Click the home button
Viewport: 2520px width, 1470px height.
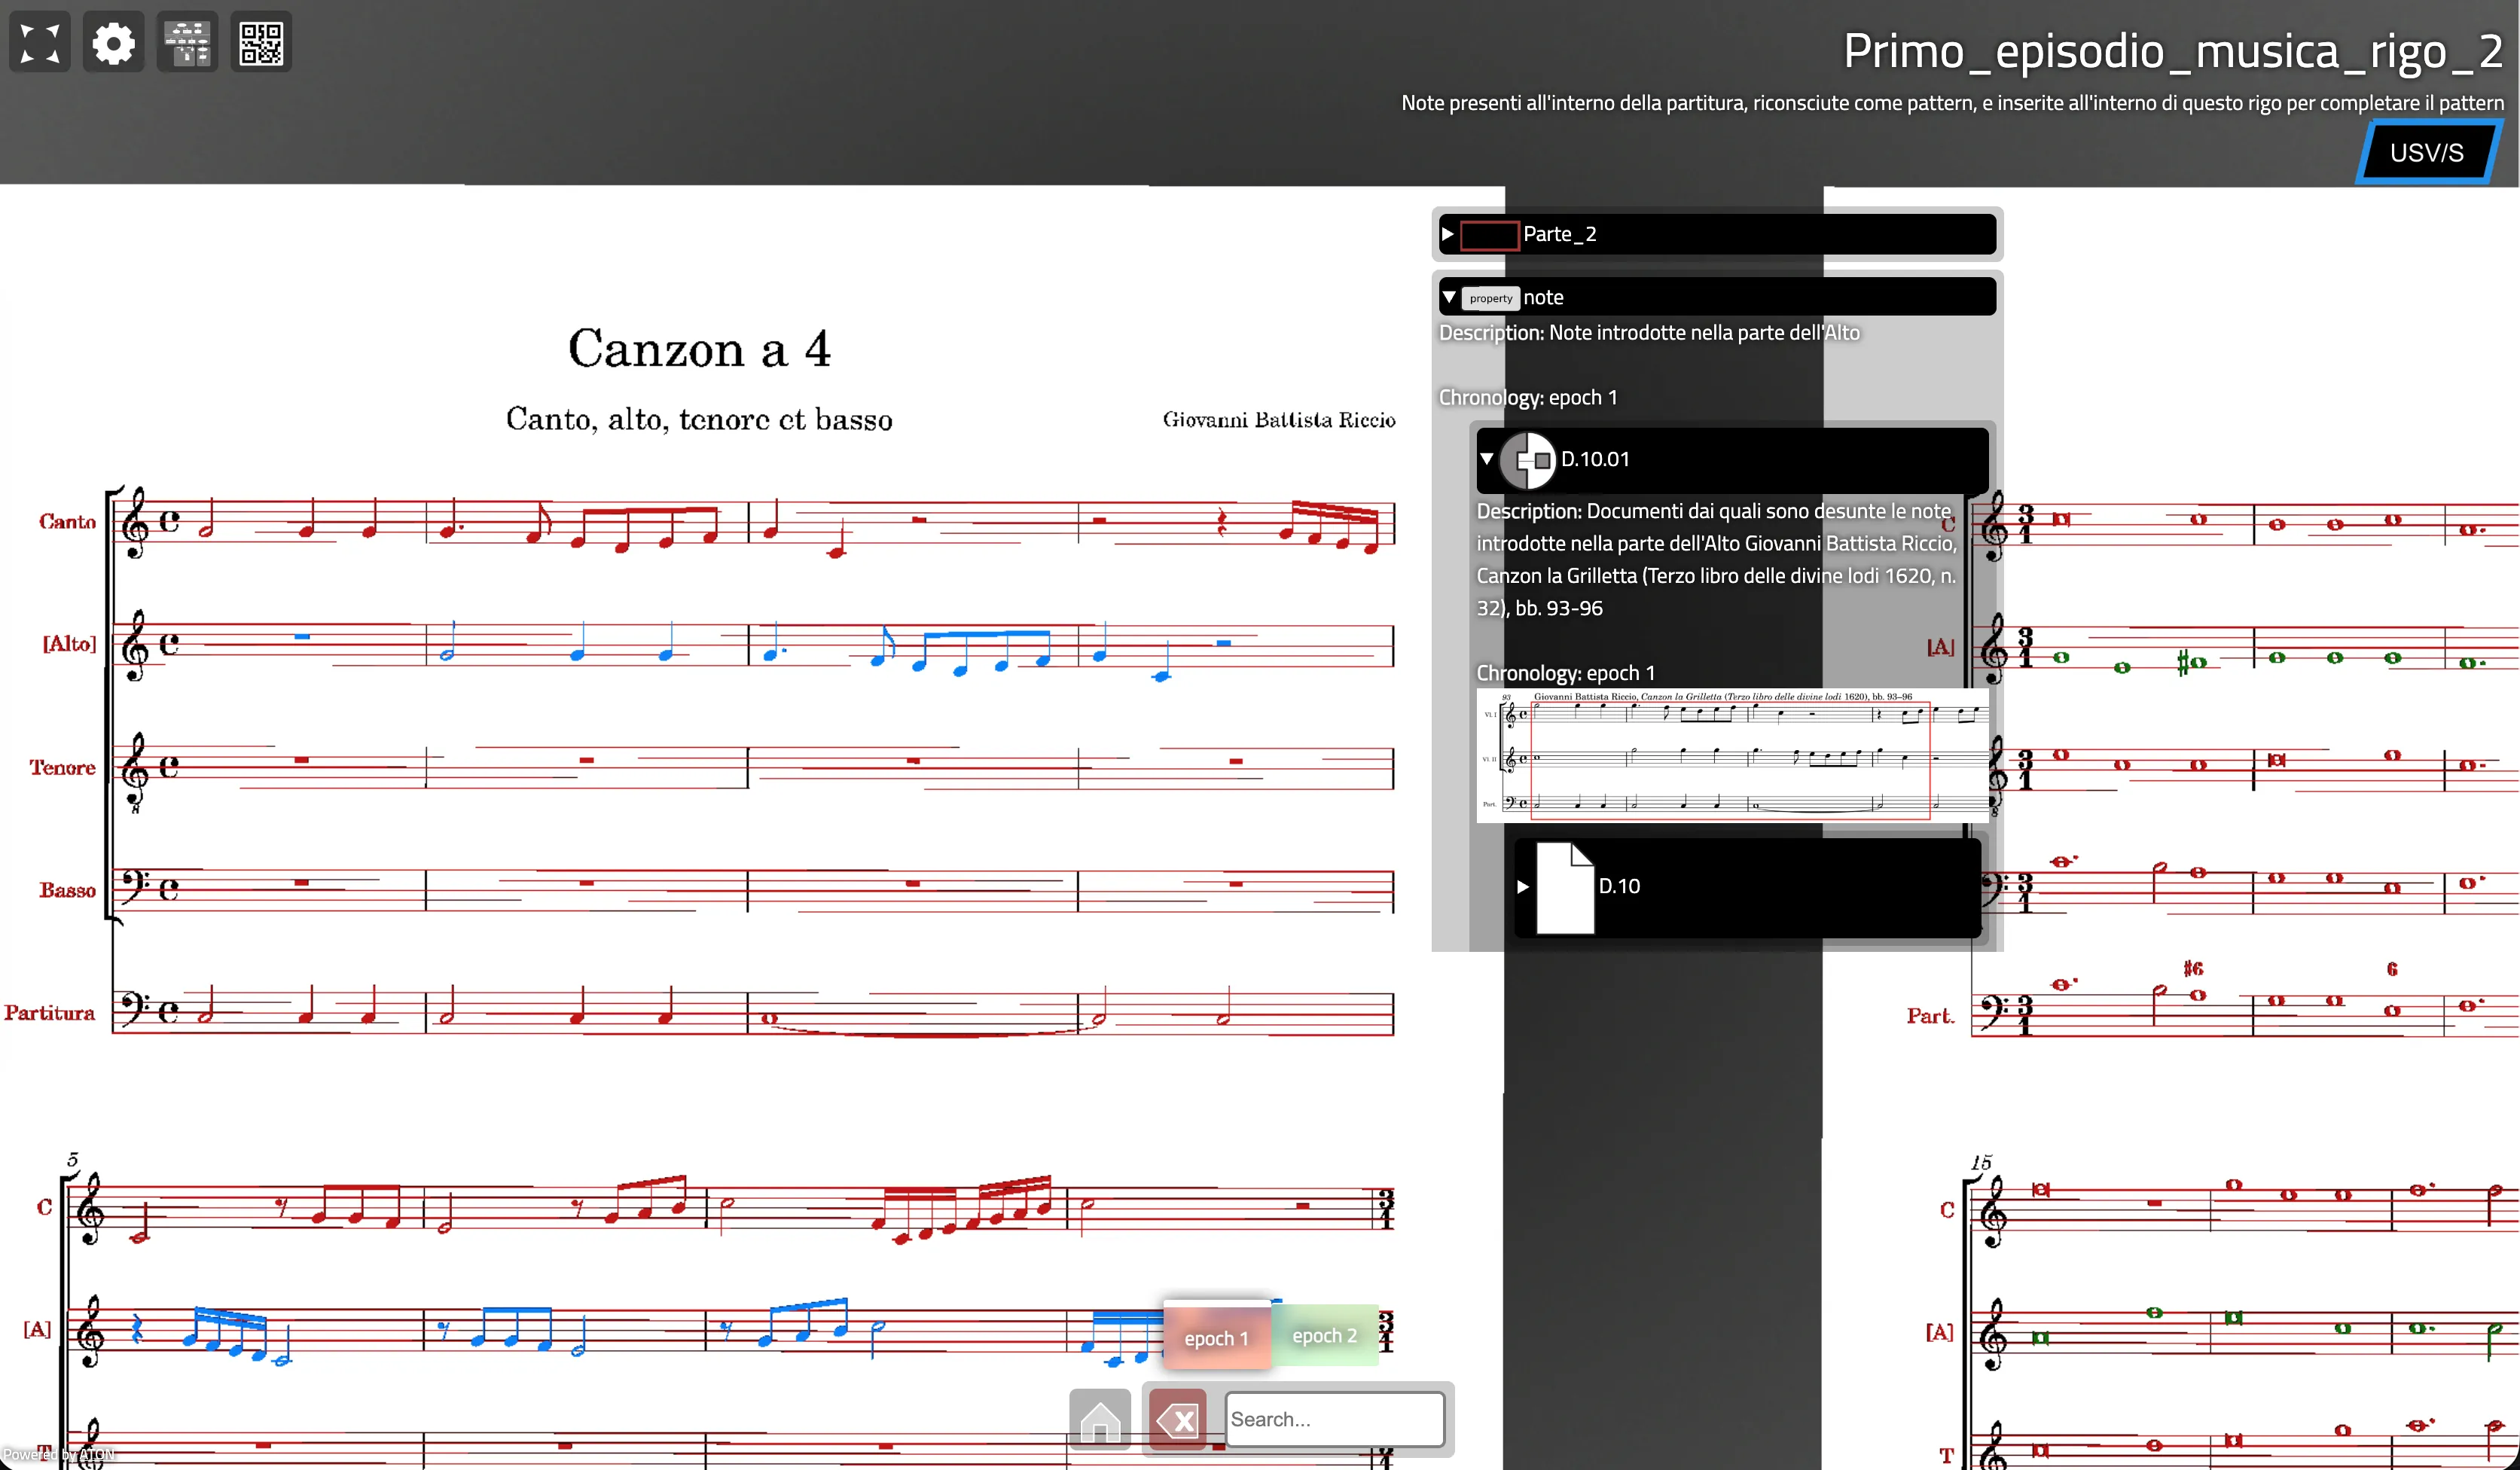[x=1100, y=1418]
